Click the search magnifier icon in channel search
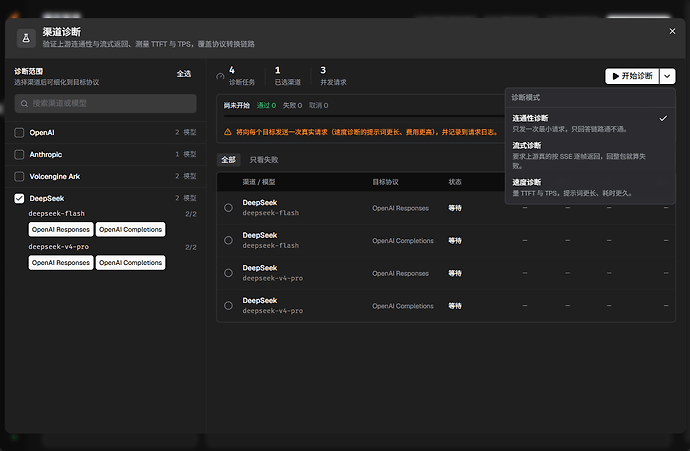690x451 pixels. coord(25,103)
